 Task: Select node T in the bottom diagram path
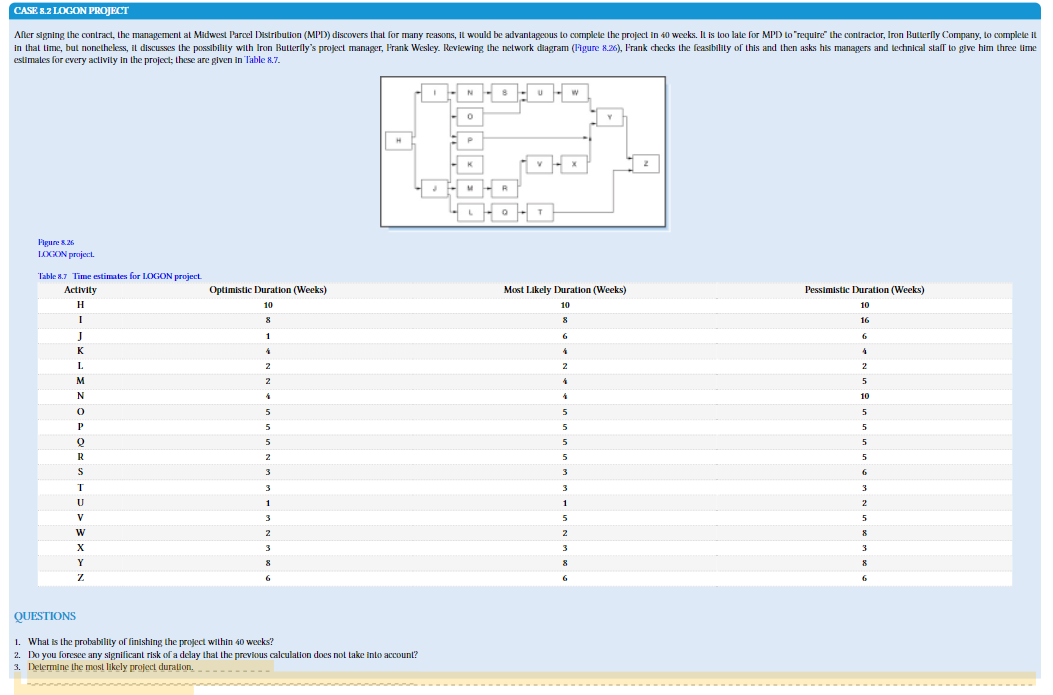click(x=540, y=212)
